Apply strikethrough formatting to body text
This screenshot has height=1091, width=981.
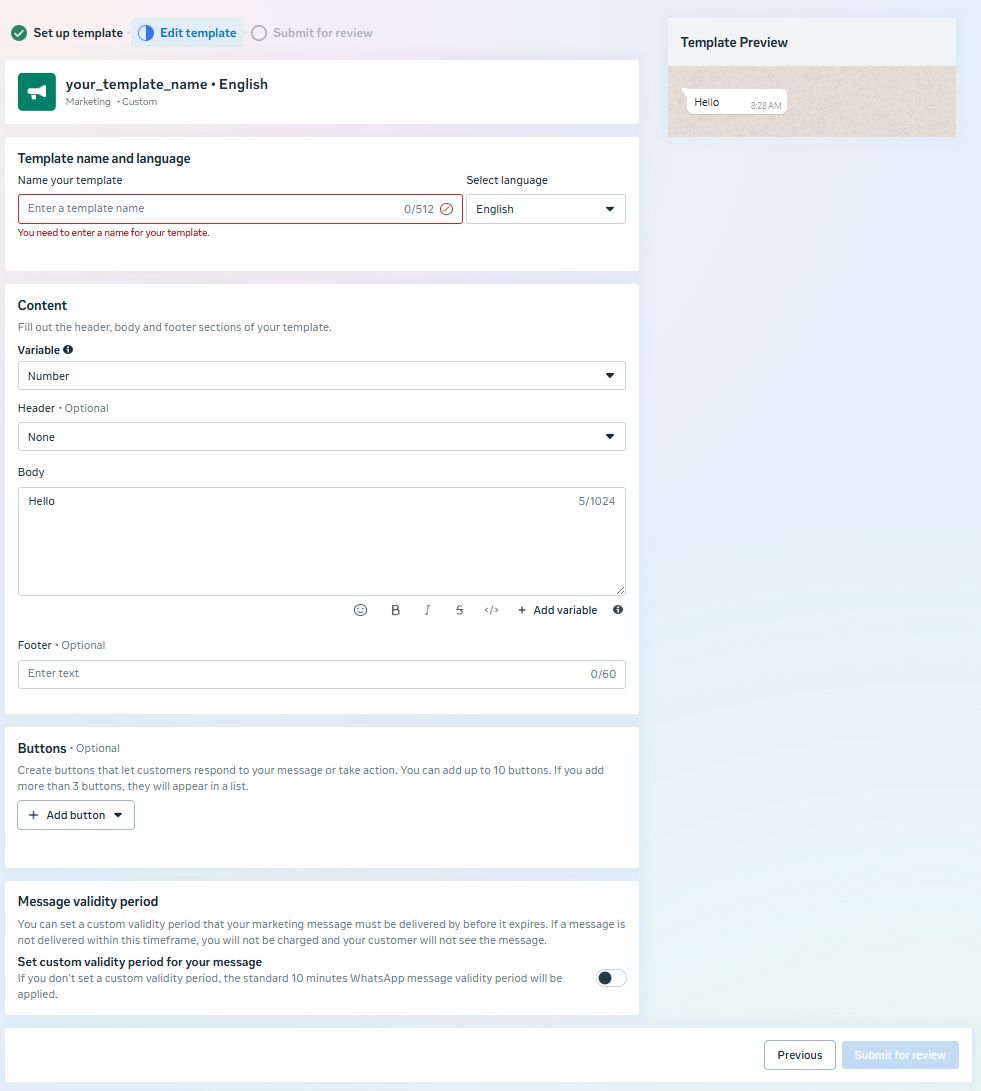[459, 610]
